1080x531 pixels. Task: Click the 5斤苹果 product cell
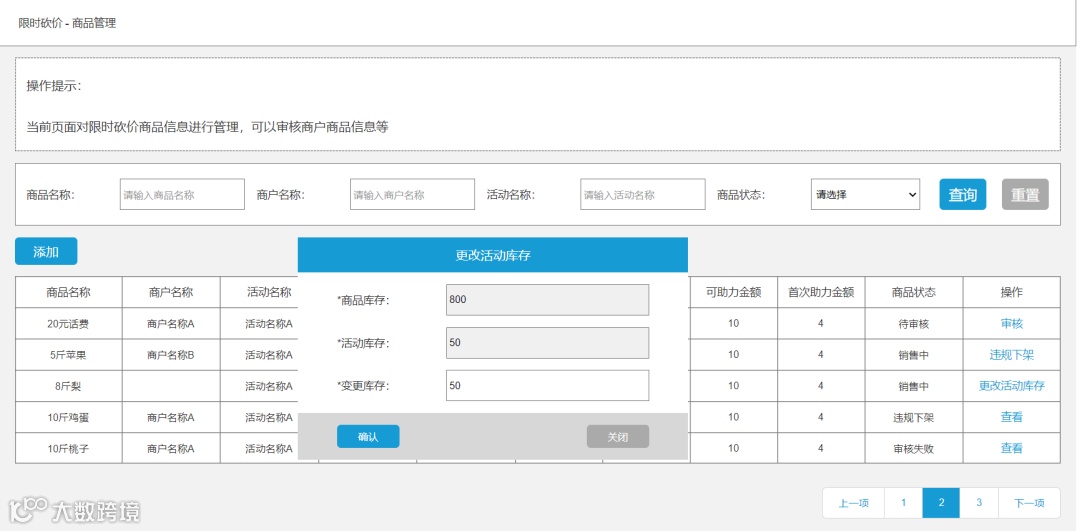pos(68,355)
